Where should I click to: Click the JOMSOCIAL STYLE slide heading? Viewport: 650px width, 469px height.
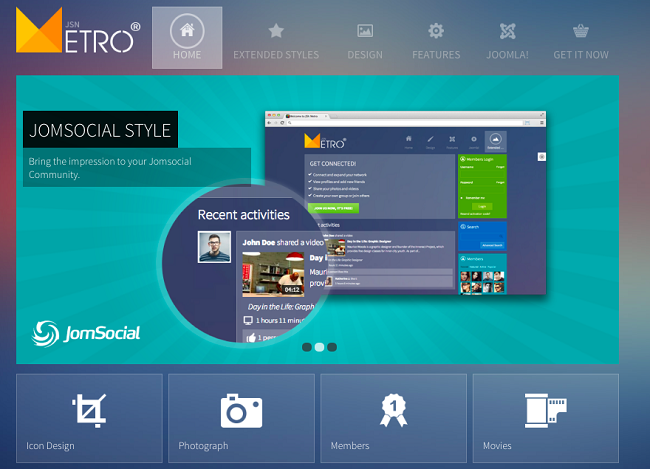pos(100,130)
